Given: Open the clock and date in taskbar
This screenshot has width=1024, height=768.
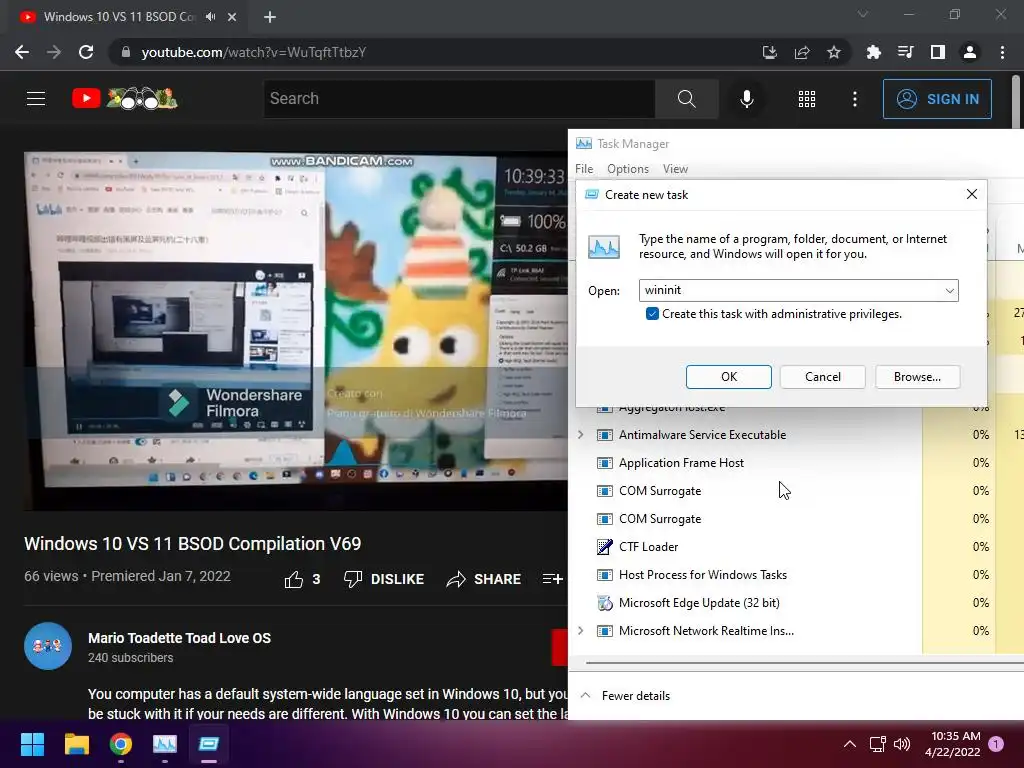Looking at the screenshot, I should pyautogui.click(x=953, y=744).
